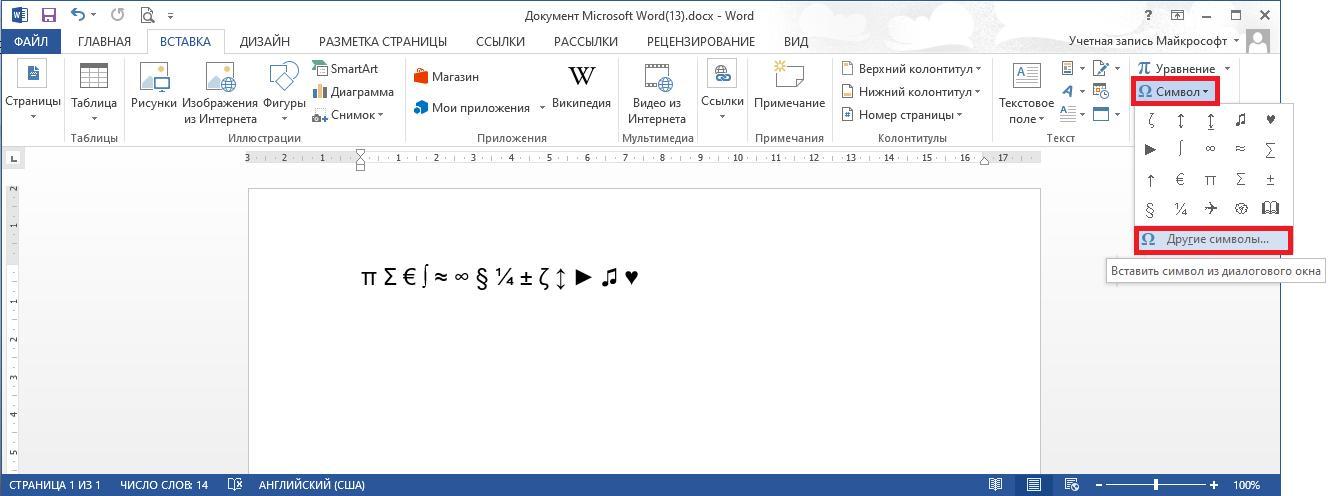
Task: Switch to the ГЛАВНАЯ home tab
Action: click(104, 41)
